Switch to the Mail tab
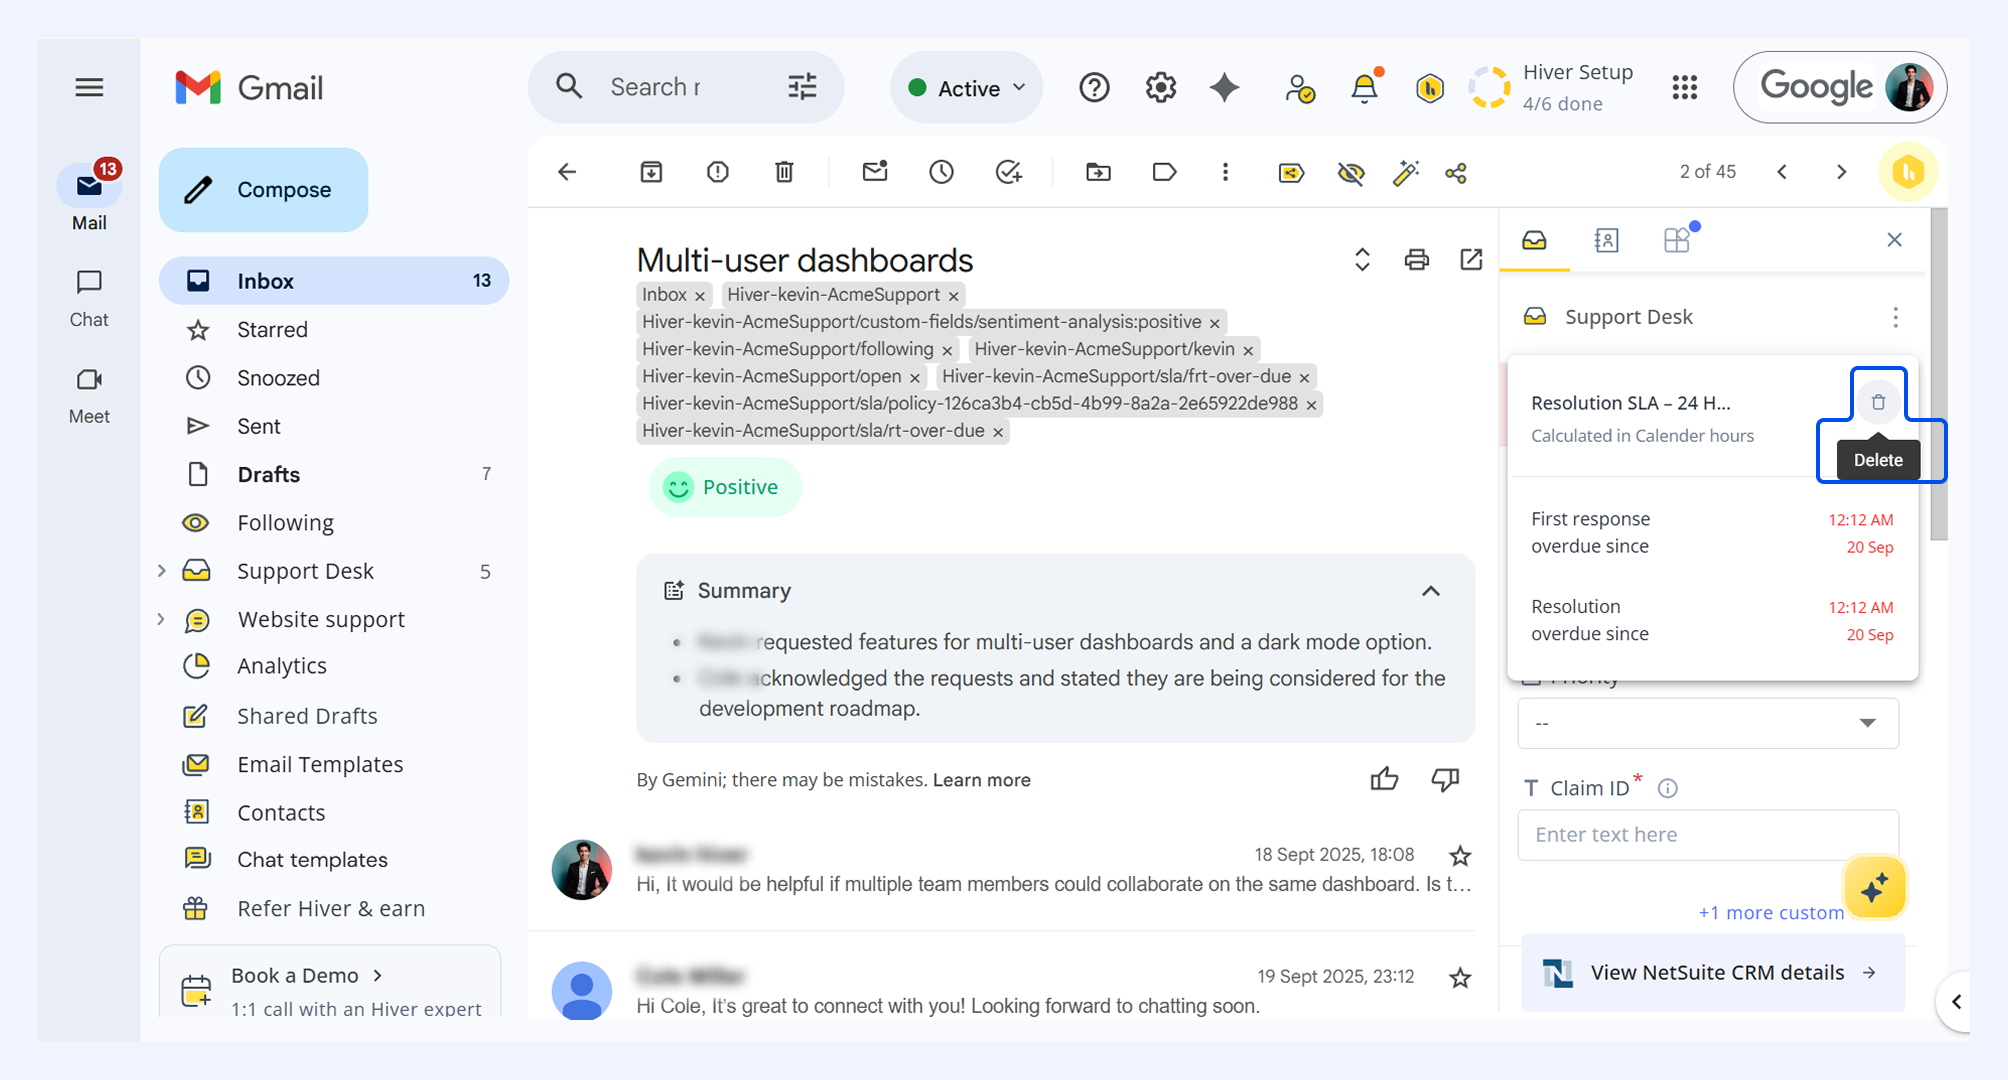Image resolution: width=2008 pixels, height=1080 pixels. pyautogui.click(x=89, y=196)
